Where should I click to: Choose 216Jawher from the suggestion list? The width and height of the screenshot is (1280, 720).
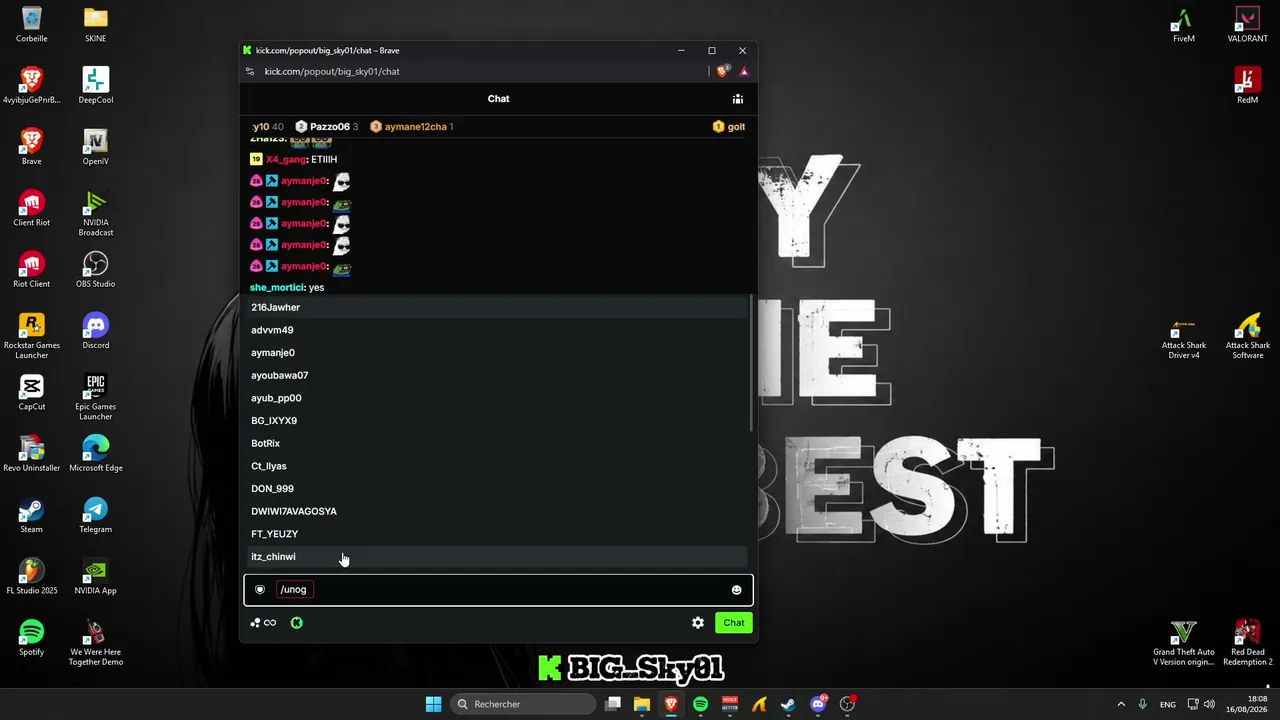click(x=498, y=307)
